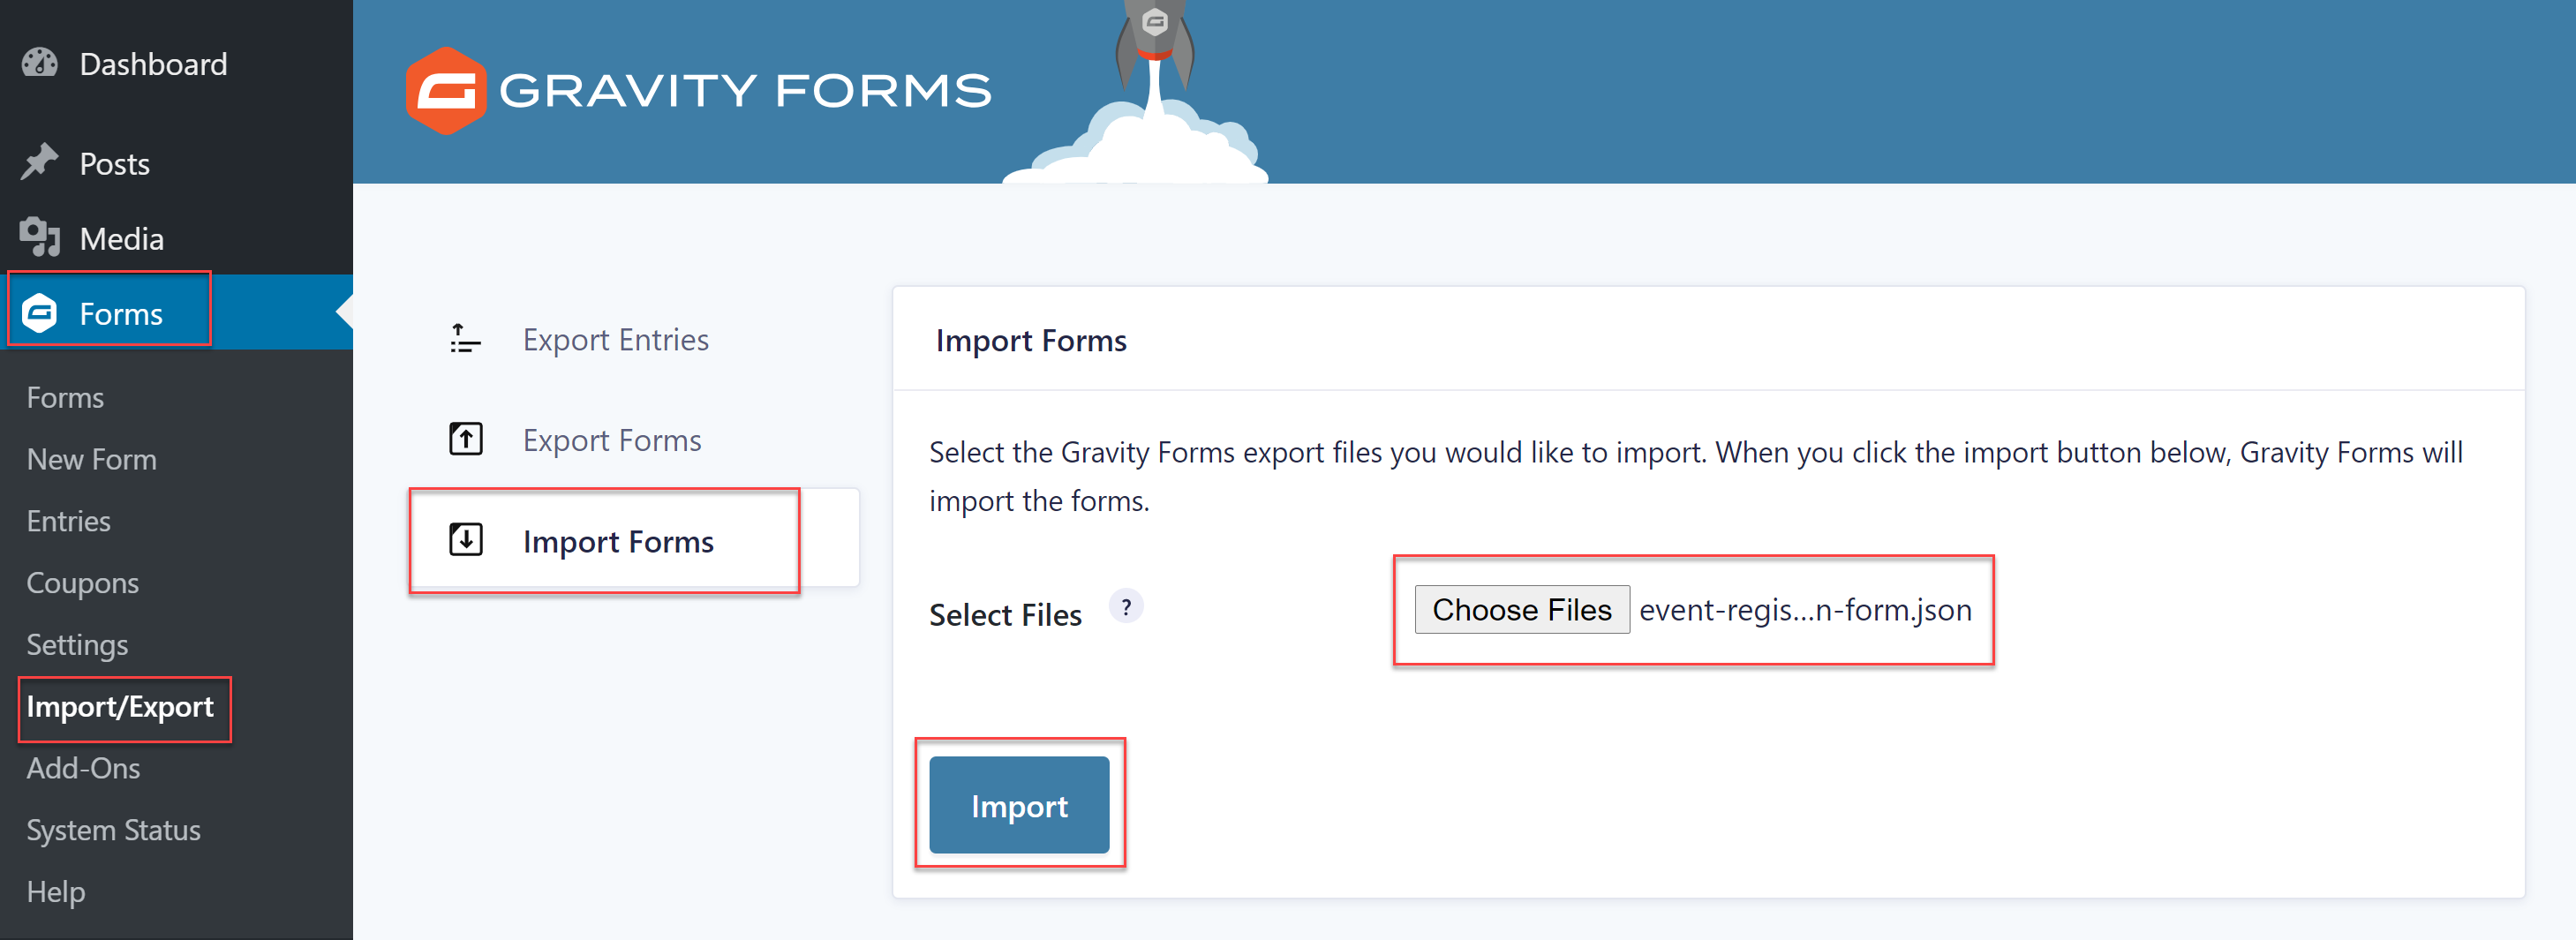The width and height of the screenshot is (2576, 940).
Task: Click the Export Forms upload arrow icon
Action: [x=466, y=439]
